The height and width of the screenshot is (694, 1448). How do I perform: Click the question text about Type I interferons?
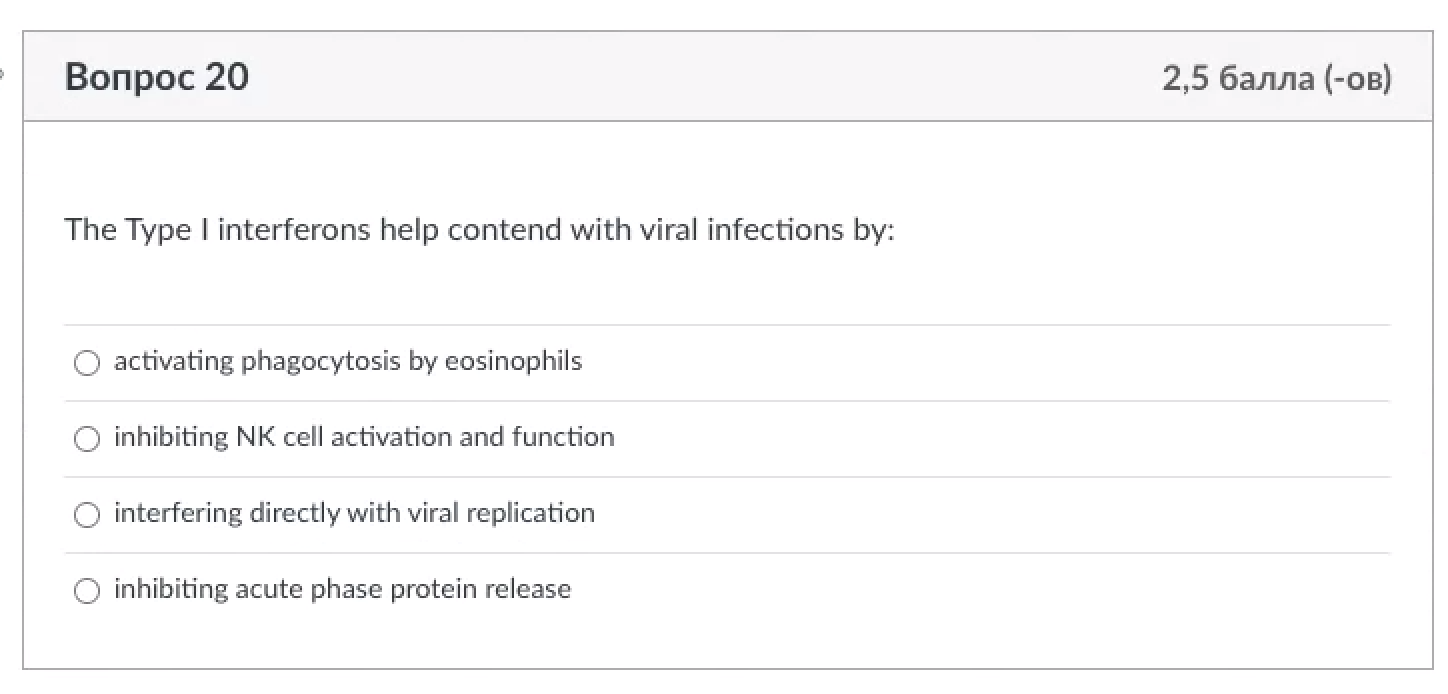coord(479,230)
